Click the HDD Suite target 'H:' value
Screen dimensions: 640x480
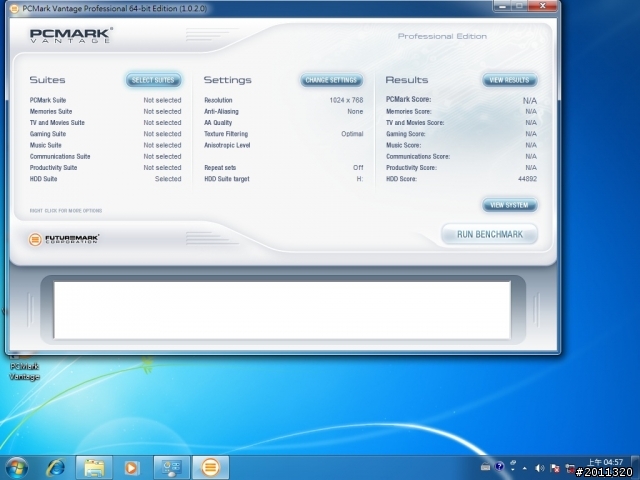[x=360, y=179]
